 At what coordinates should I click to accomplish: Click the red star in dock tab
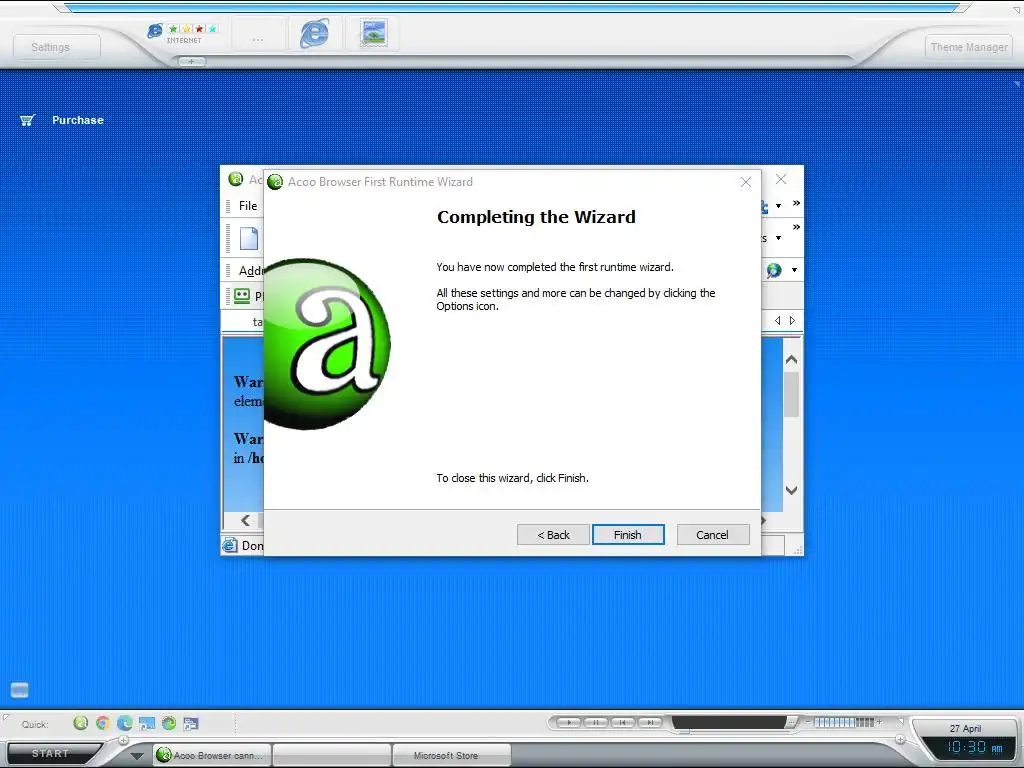click(199, 29)
